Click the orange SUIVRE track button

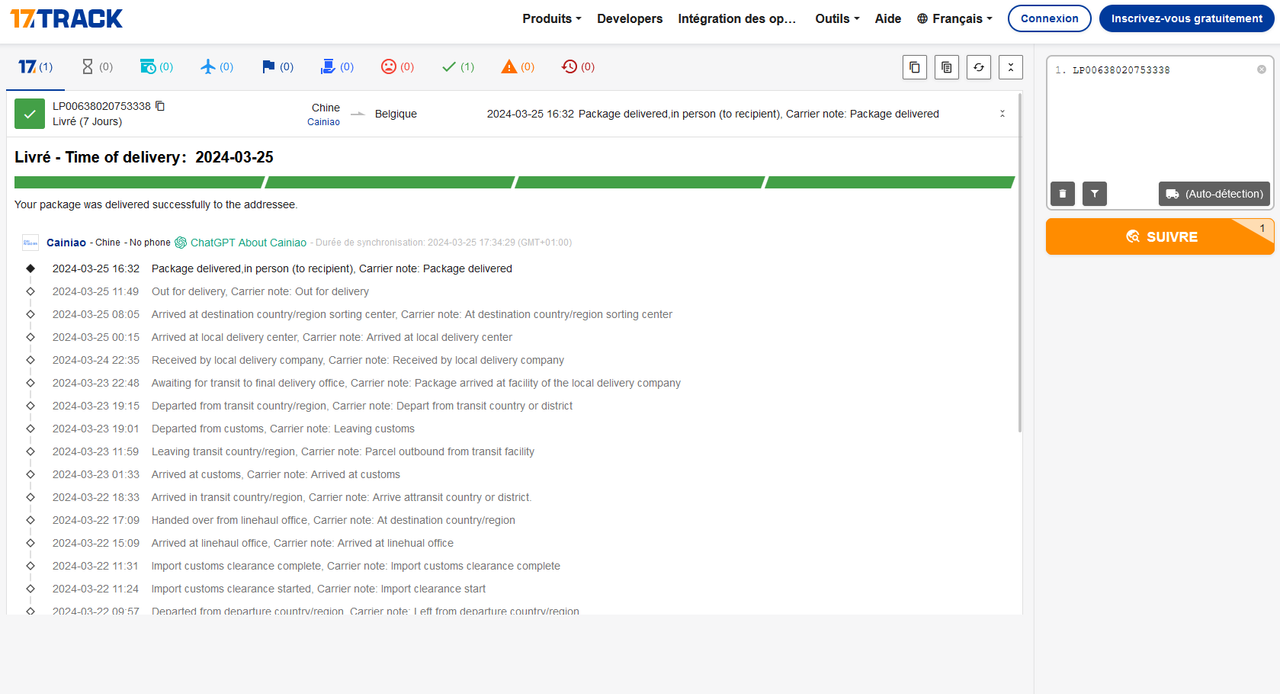click(1160, 237)
